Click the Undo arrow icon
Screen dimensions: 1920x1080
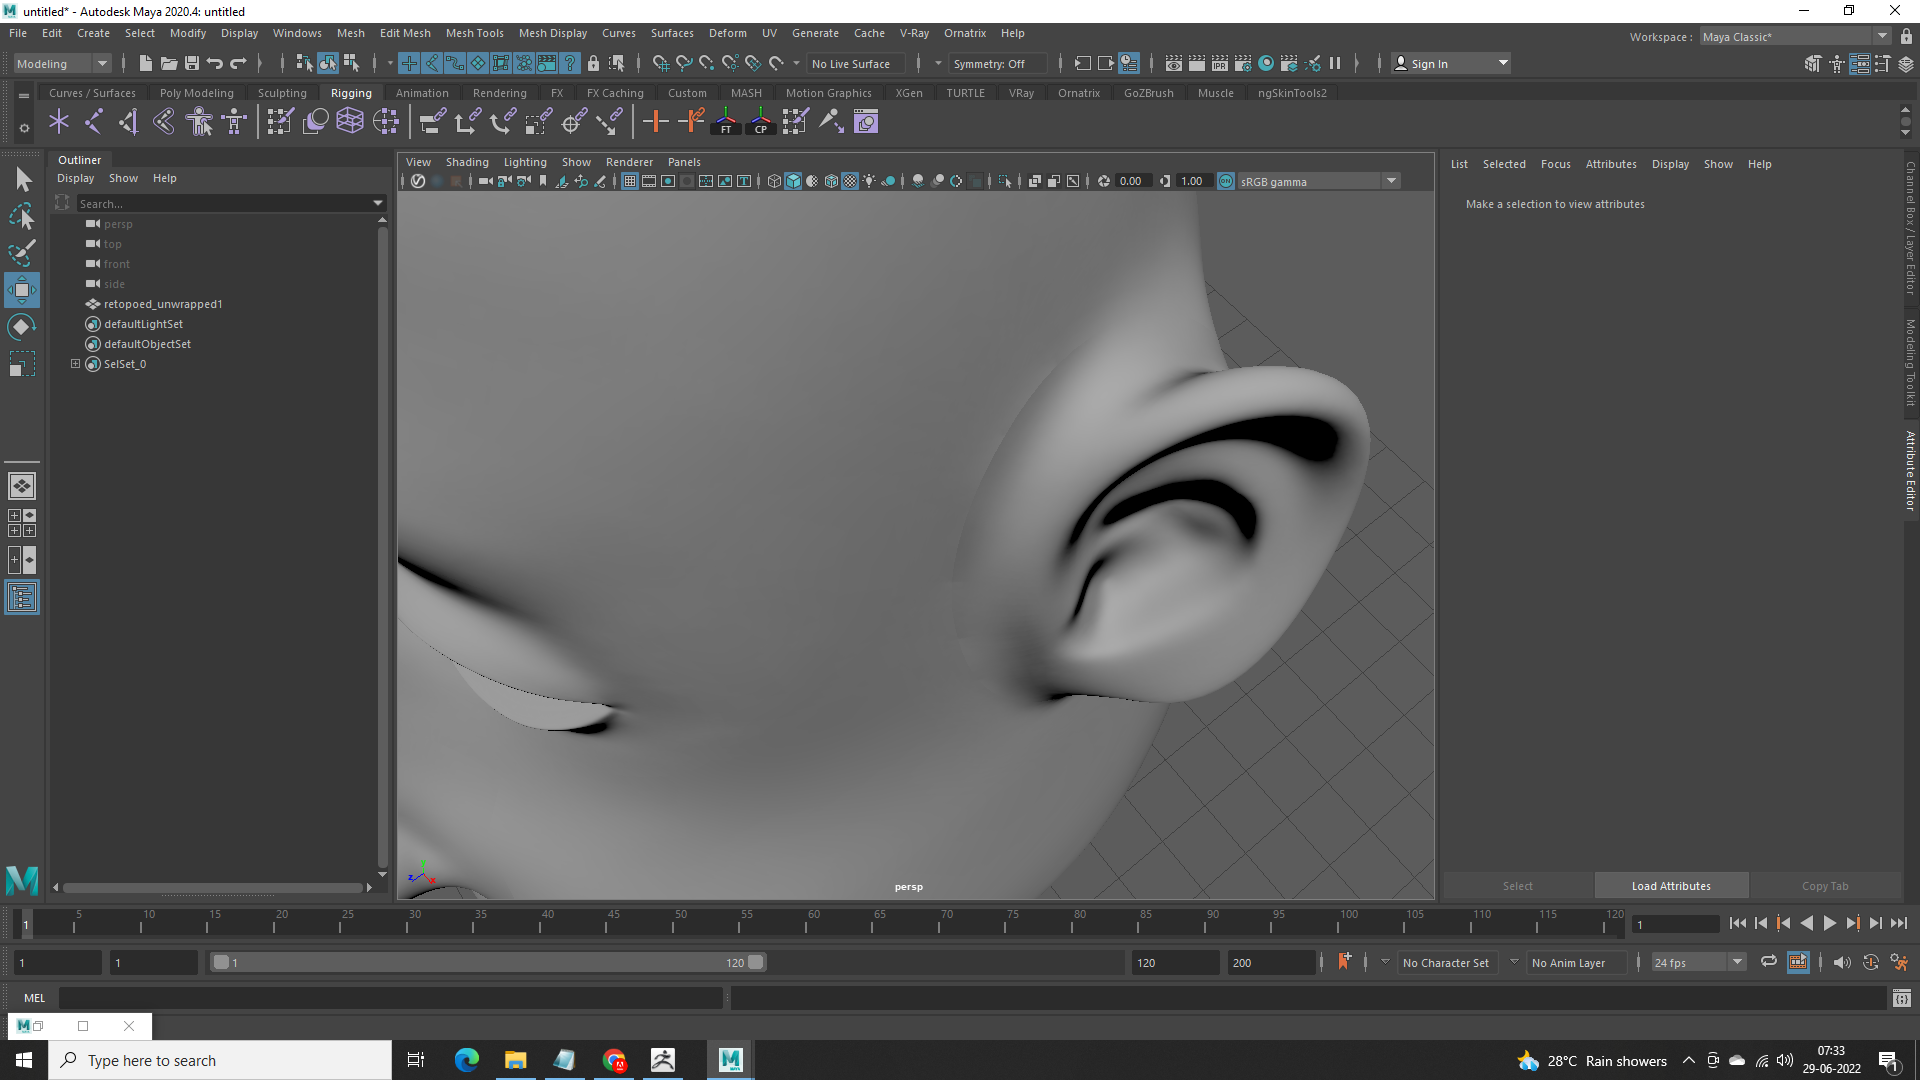click(214, 64)
